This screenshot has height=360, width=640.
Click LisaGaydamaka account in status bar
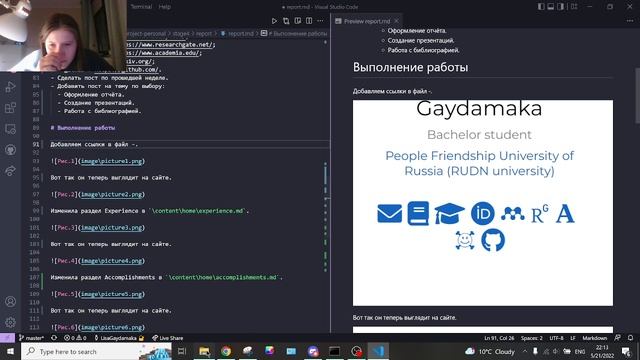[x=119, y=338]
